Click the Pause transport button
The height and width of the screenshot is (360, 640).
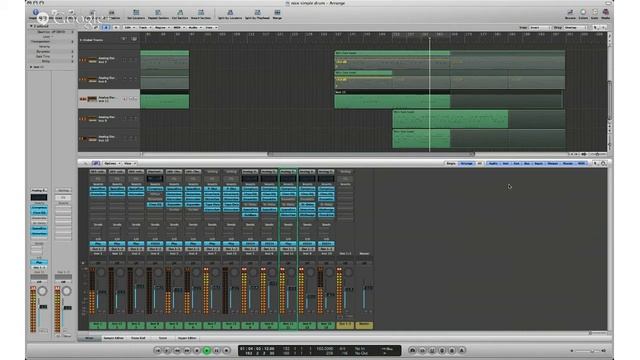click(217, 350)
